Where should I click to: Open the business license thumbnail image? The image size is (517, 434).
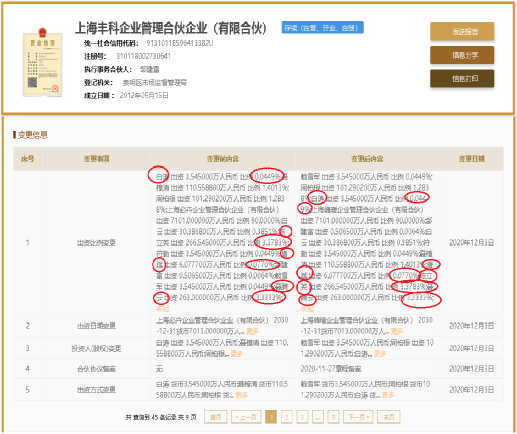(x=42, y=63)
